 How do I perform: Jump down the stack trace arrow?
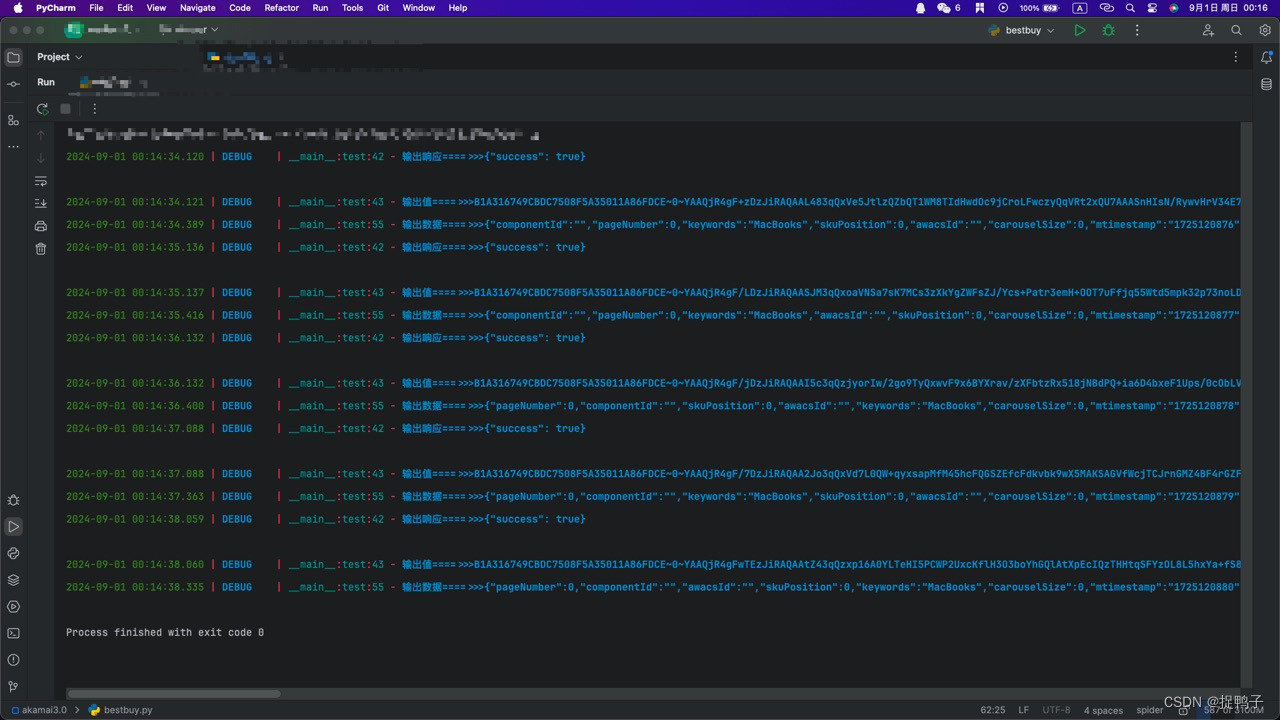pos(41,158)
